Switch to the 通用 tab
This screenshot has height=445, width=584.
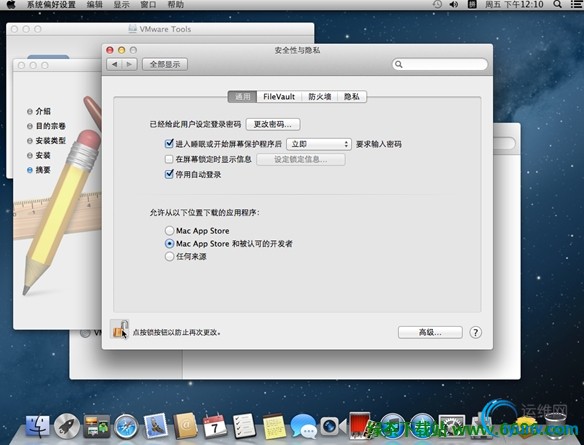tap(242, 96)
